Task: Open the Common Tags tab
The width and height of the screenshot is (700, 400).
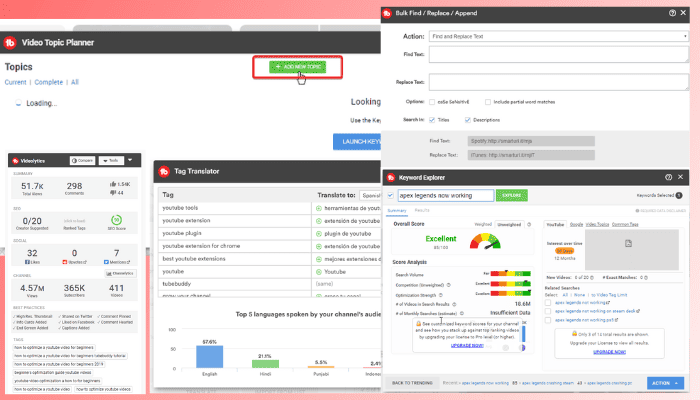Action: pos(625,225)
